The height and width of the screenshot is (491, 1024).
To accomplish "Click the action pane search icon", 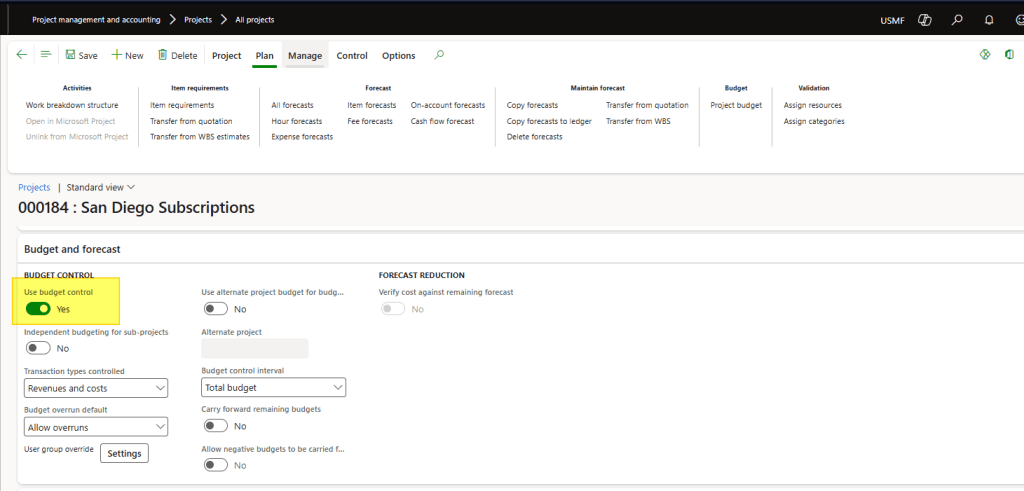I will (x=439, y=55).
